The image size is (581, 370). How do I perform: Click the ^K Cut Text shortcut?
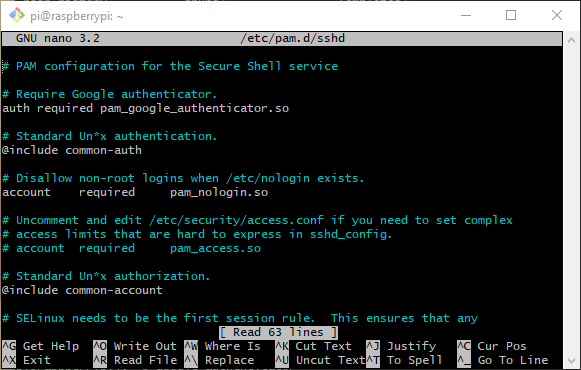pyautogui.click(x=313, y=346)
